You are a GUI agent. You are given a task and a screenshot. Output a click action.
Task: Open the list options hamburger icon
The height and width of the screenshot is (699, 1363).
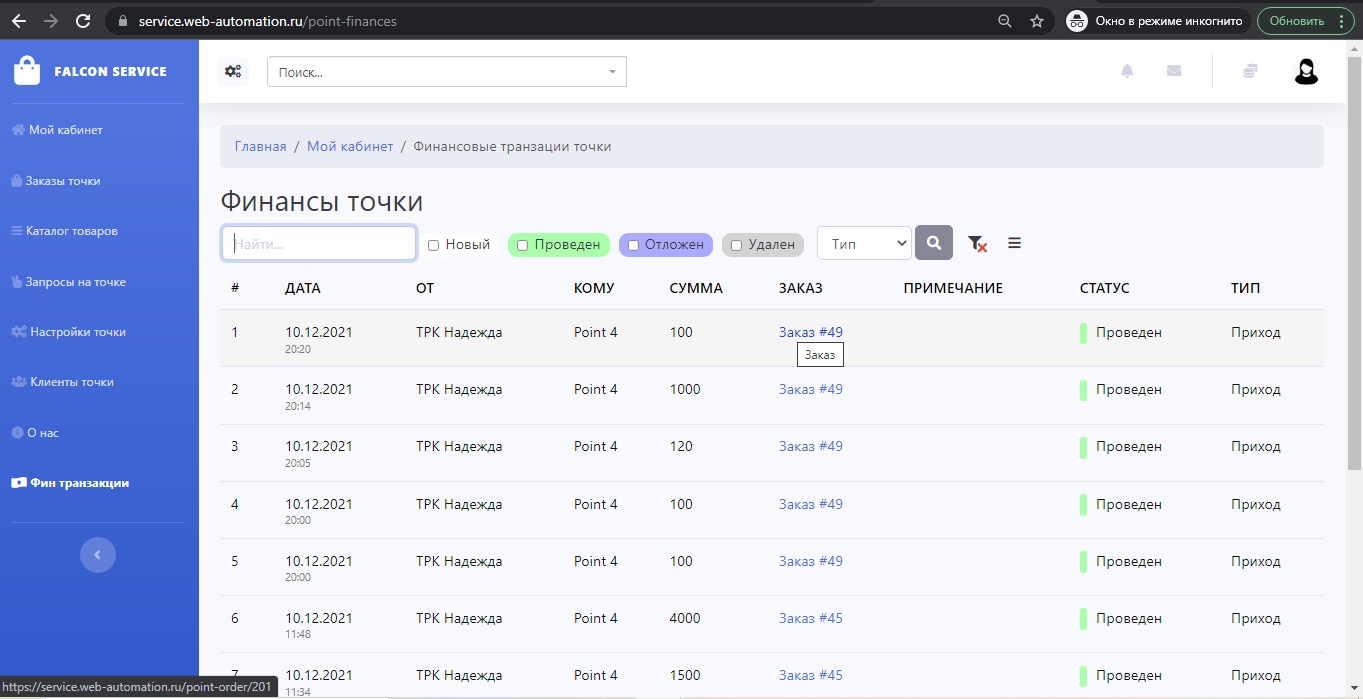coord(1014,243)
